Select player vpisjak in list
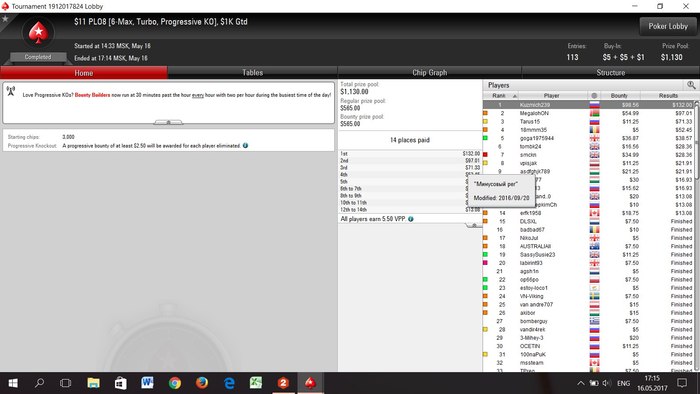The height and width of the screenshot is (394, 700). coord(588,163)
